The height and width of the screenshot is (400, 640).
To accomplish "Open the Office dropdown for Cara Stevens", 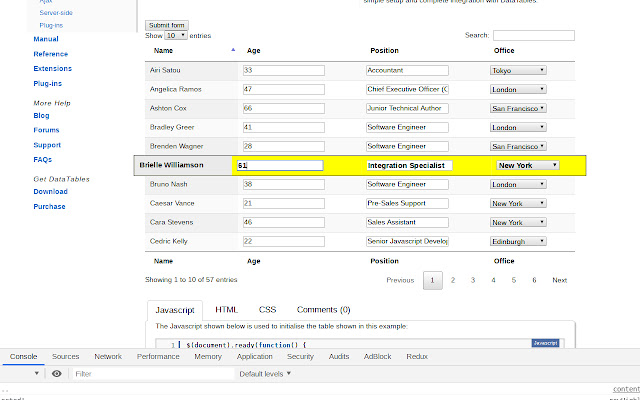I will coord(518,222).
